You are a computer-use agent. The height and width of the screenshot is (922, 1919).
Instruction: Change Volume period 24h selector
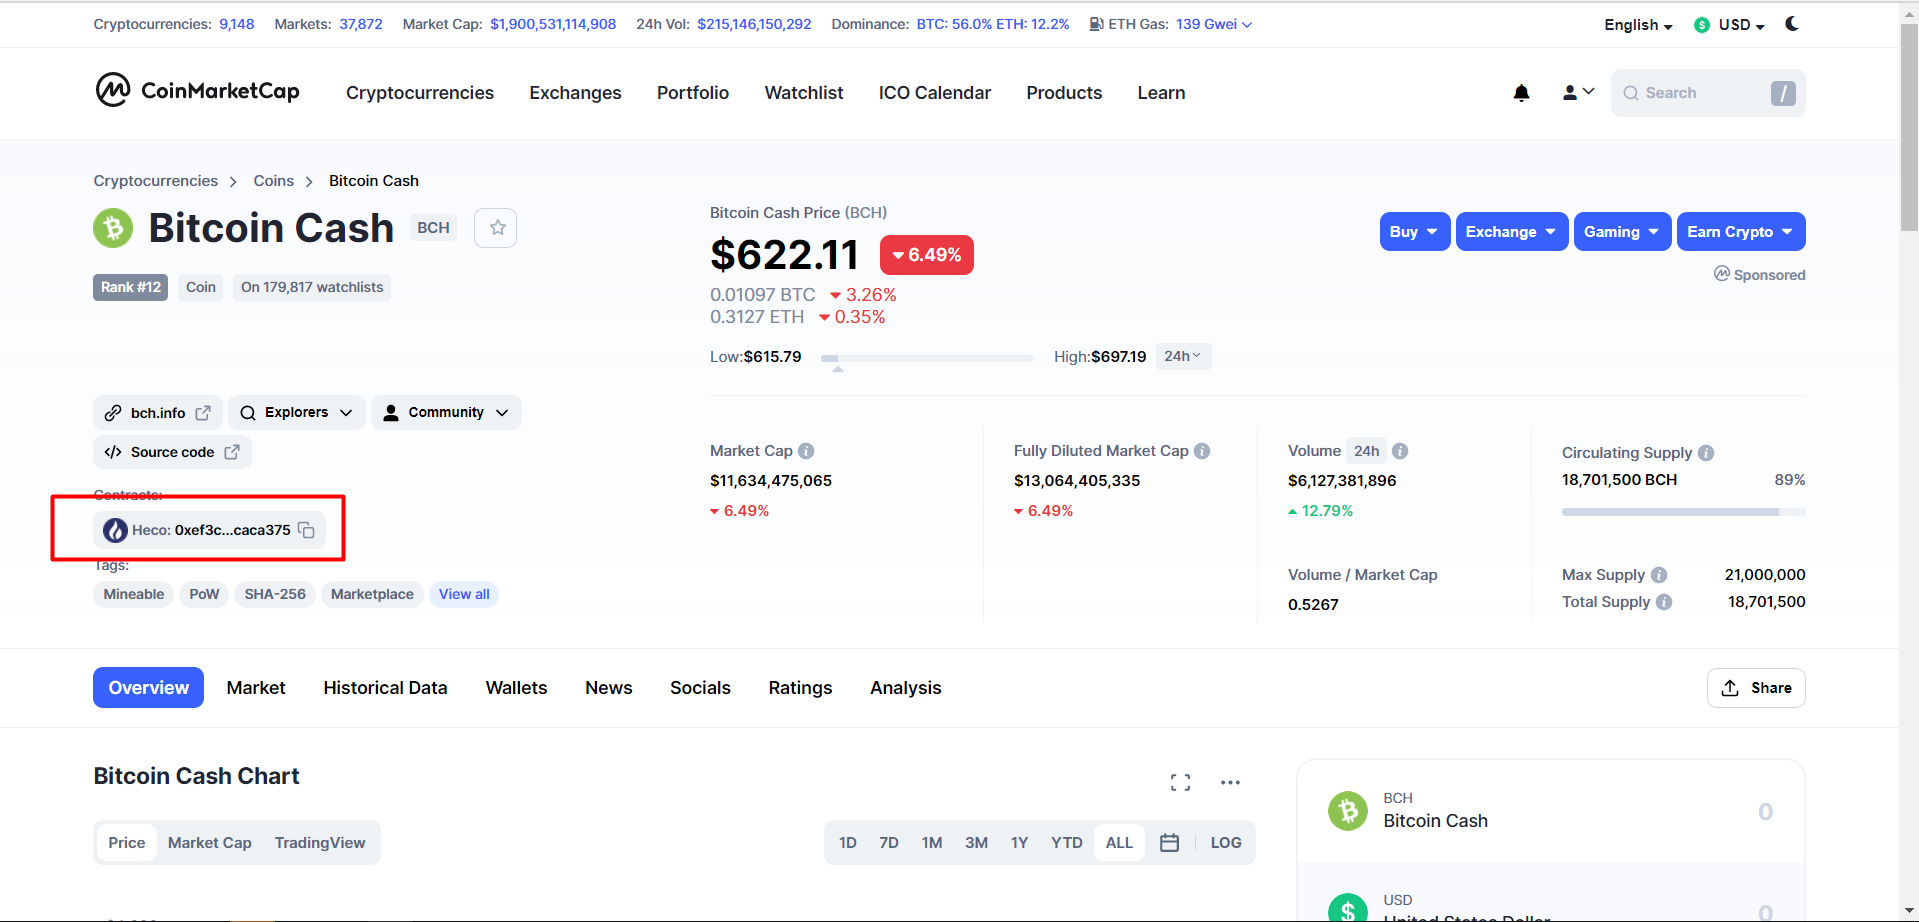(x=1366, y=451)
